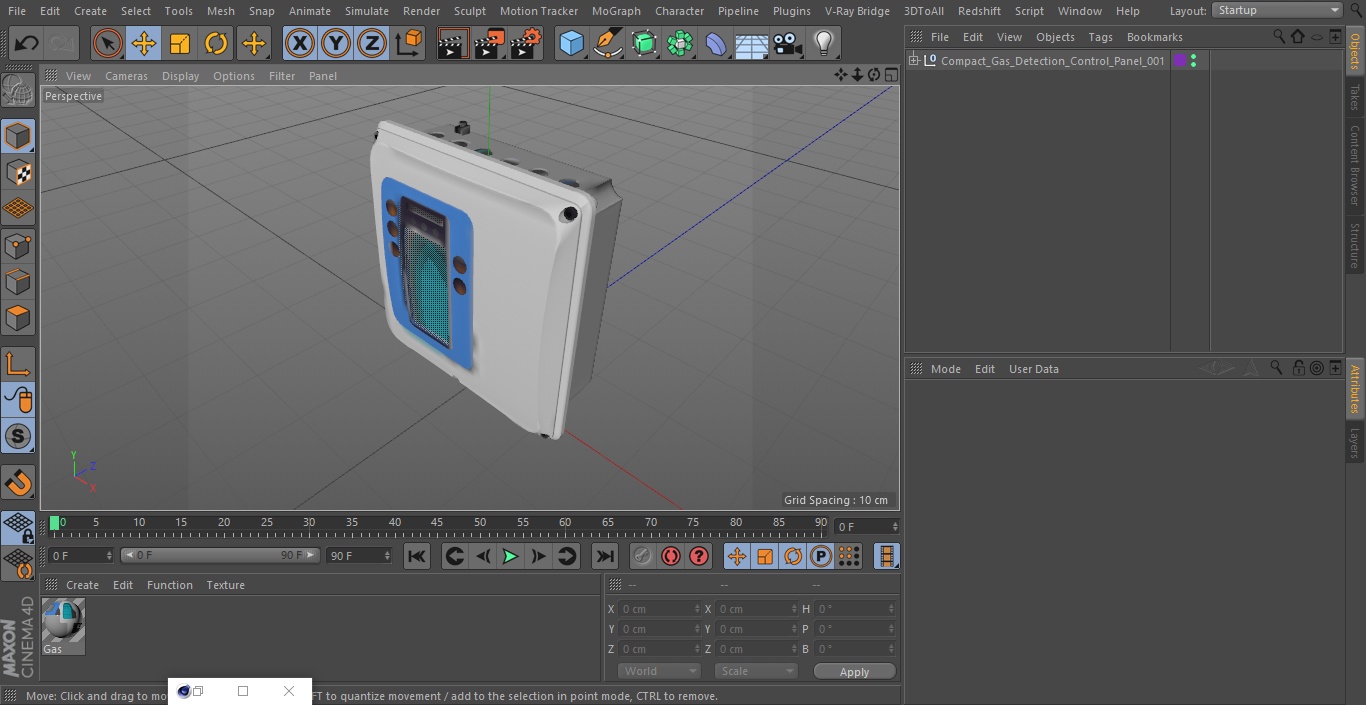1366x705 pixels.
Task: Click the X position input field
Action: (659, 609)
